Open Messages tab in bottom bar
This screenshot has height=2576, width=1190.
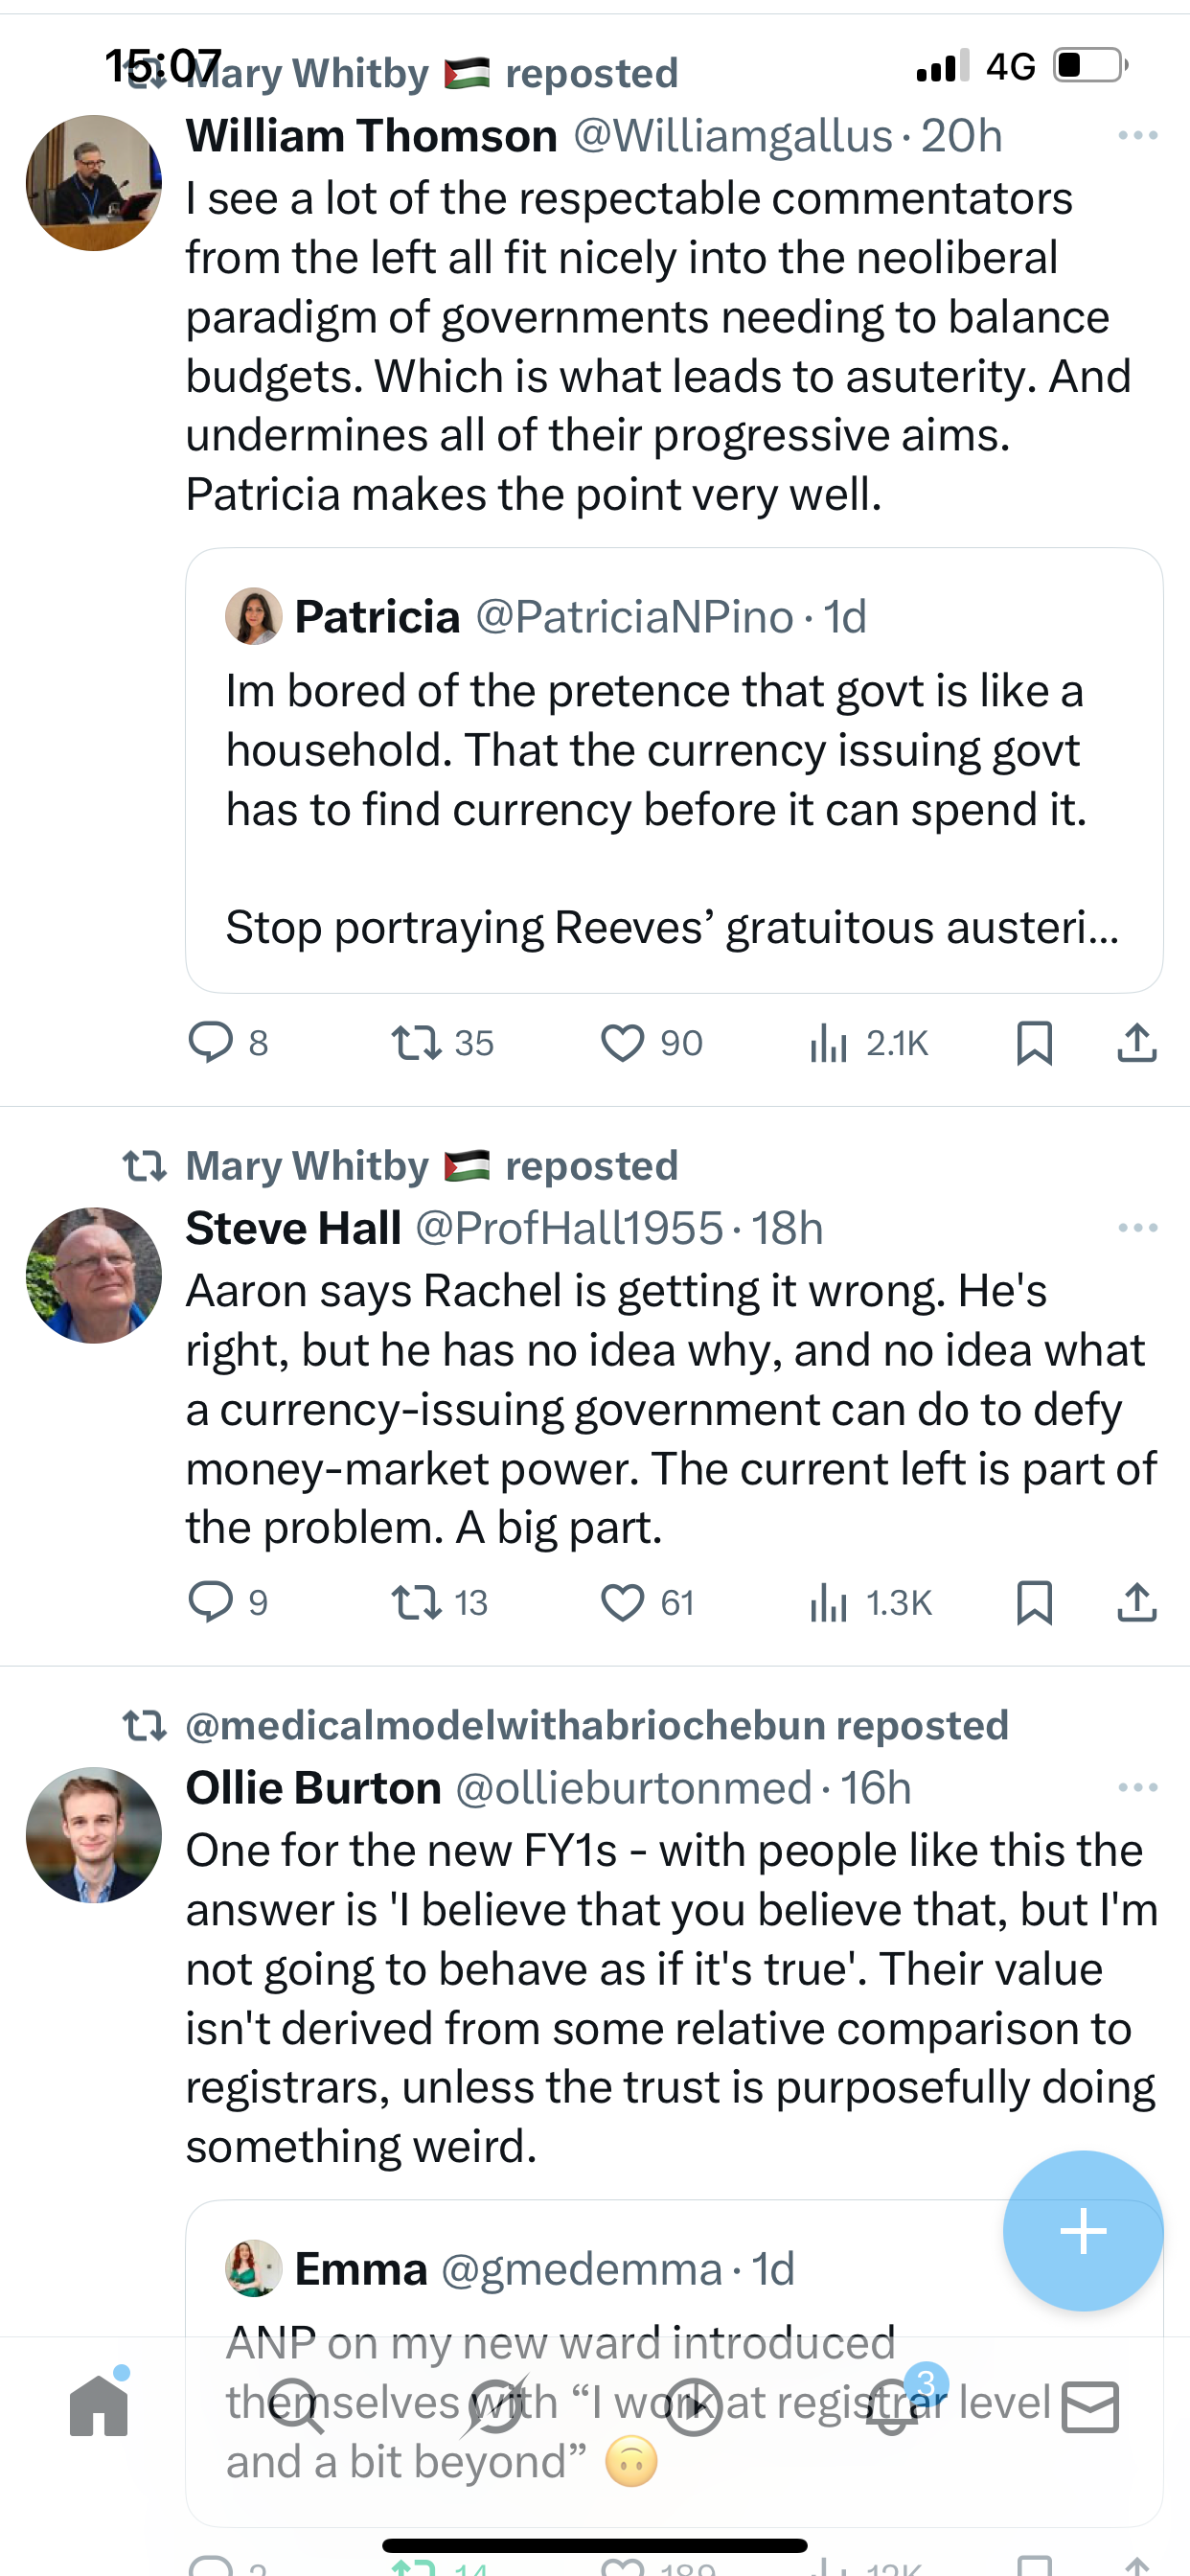pyautogui.click(x=1090, y=2406)
